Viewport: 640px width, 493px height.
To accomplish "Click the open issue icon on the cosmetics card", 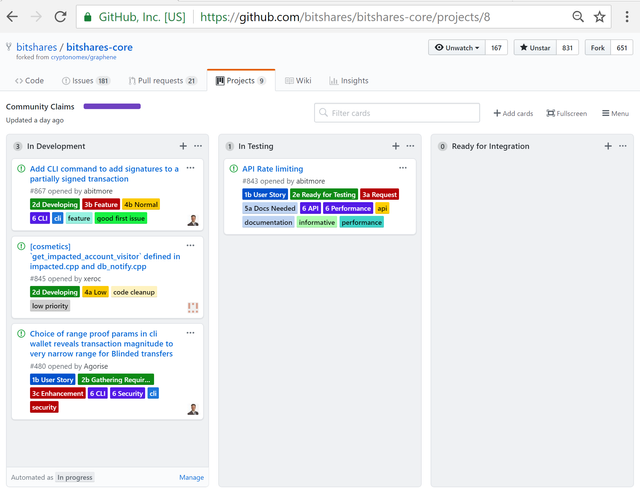I will pos(21,246).
